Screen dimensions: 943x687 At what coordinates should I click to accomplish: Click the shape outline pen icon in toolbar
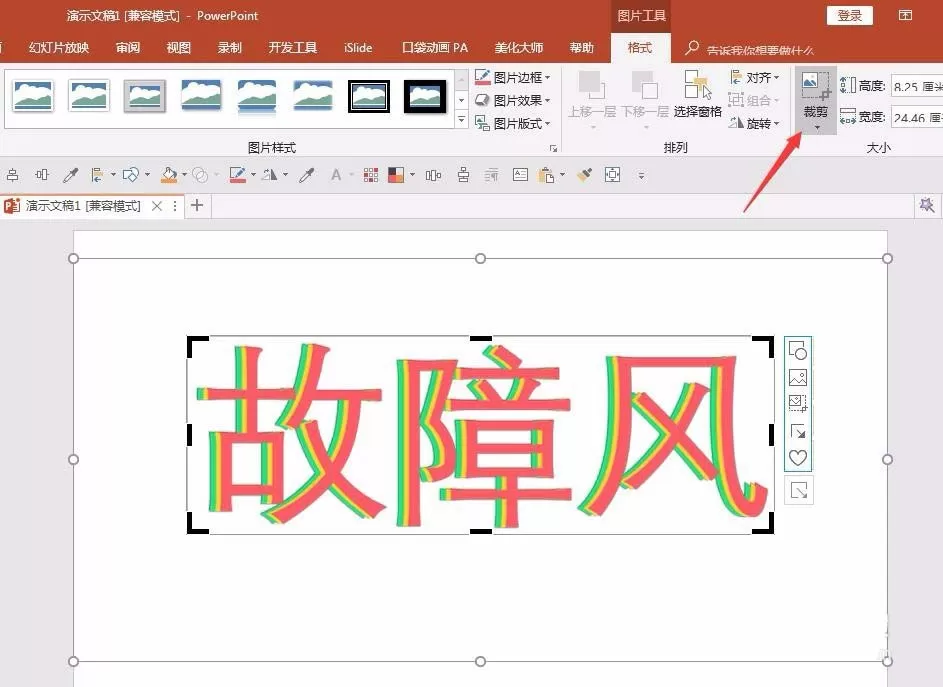point(238,175)
